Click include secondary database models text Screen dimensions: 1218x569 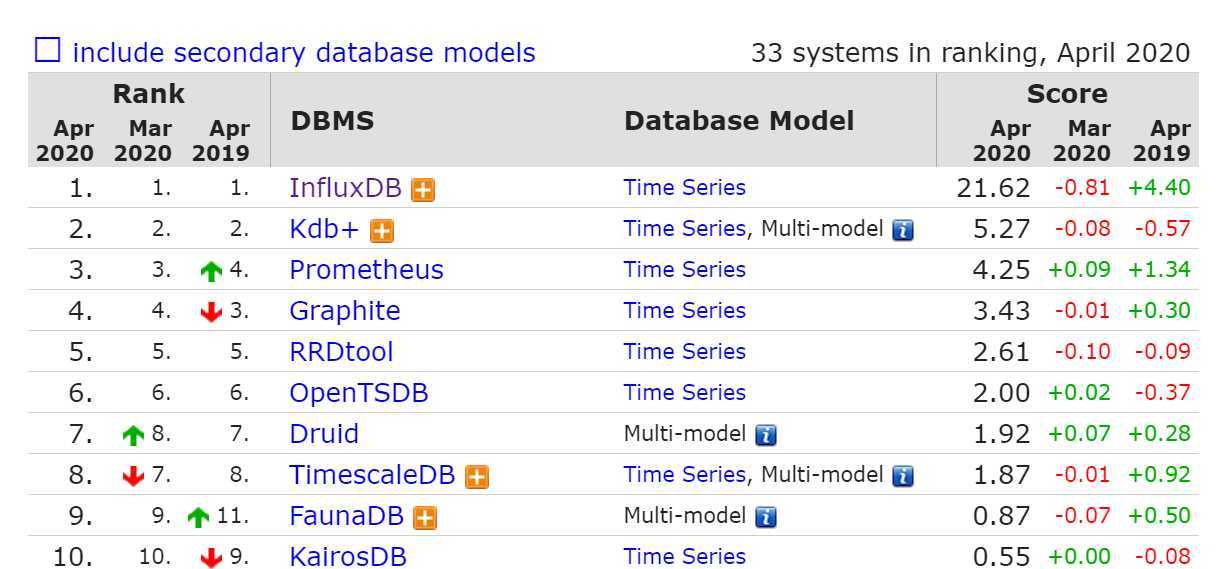tap(304, 52)
